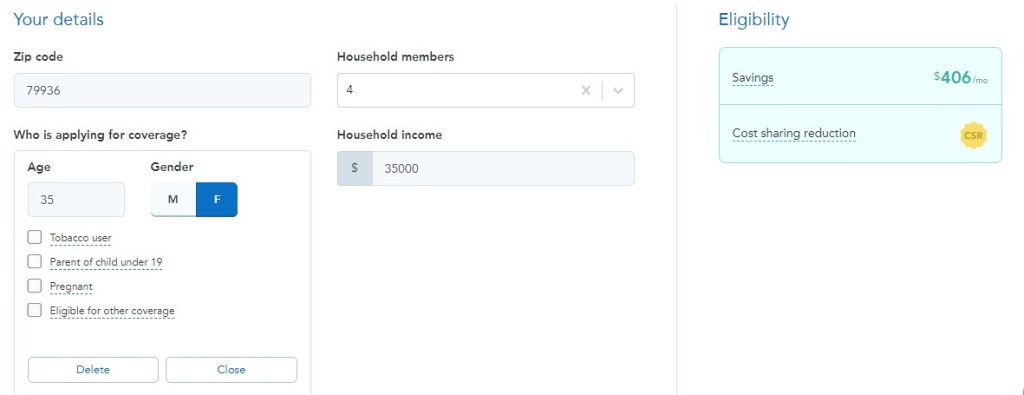Select M gender option
Viewport: 1024px width, 395px height.
click(x=173, y=200)
